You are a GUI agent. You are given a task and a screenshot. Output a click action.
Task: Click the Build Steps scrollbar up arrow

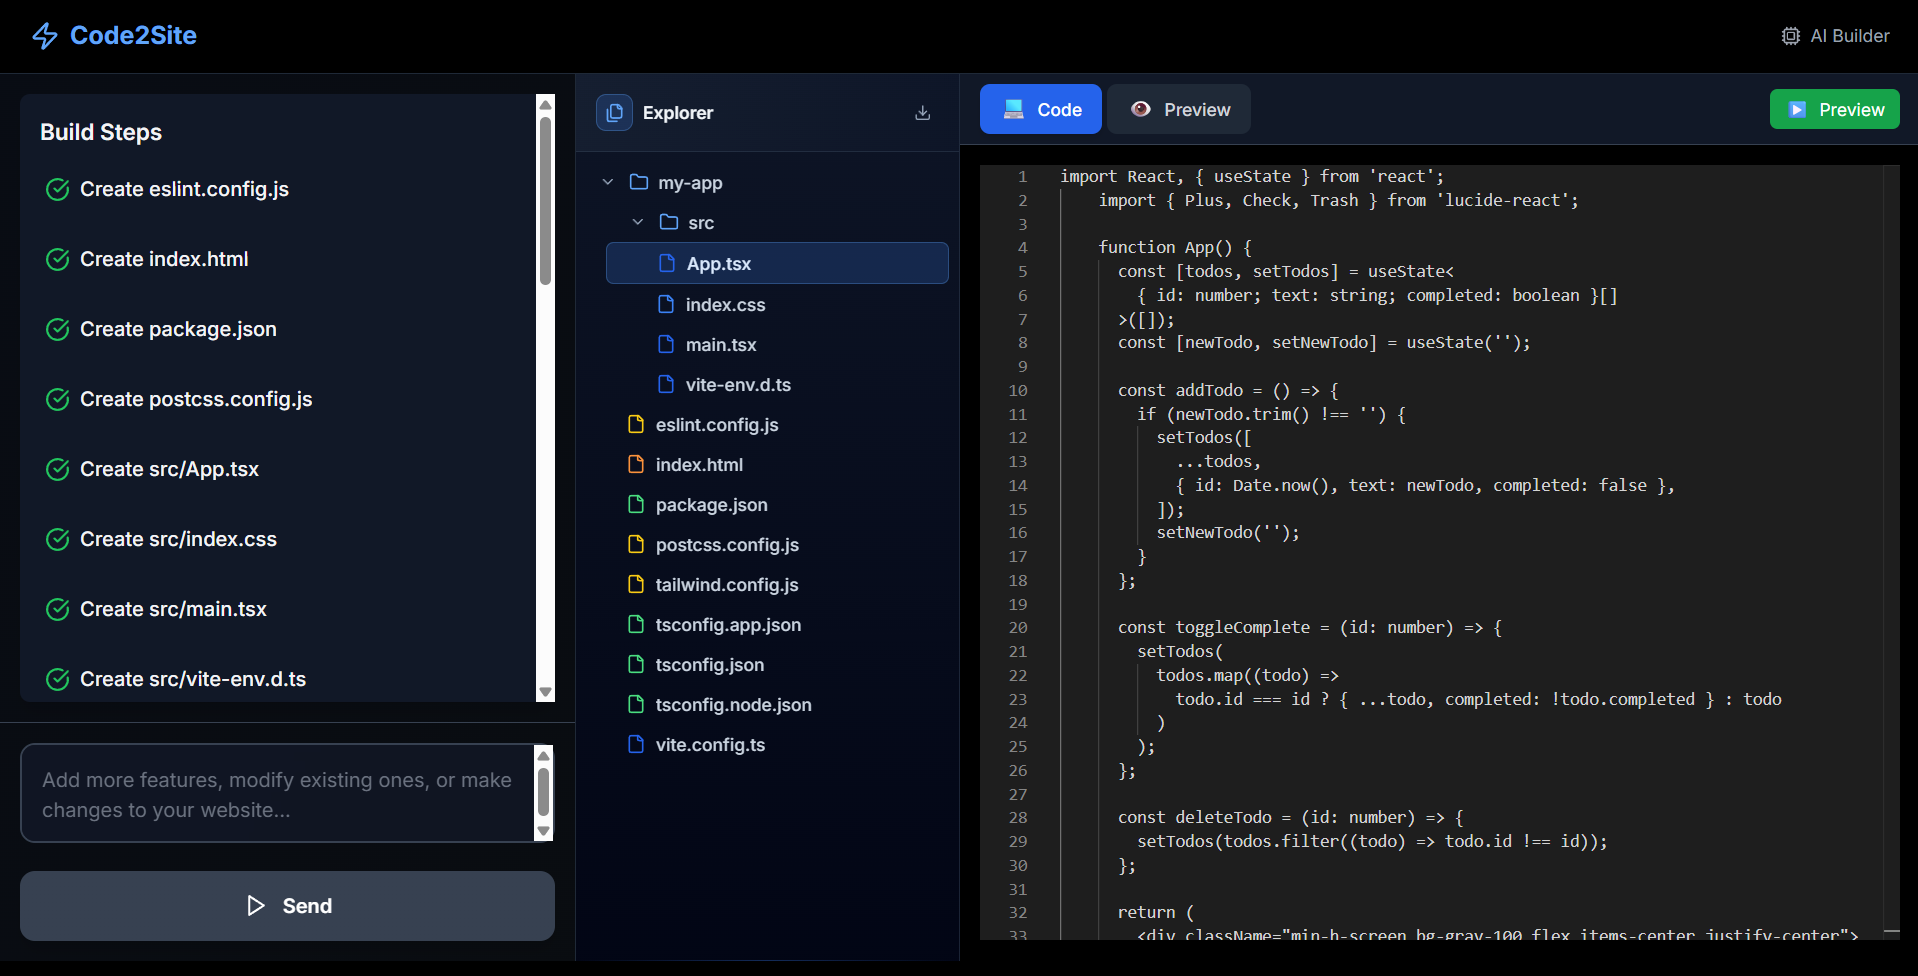pyautogui.click(x=545, y=104)
